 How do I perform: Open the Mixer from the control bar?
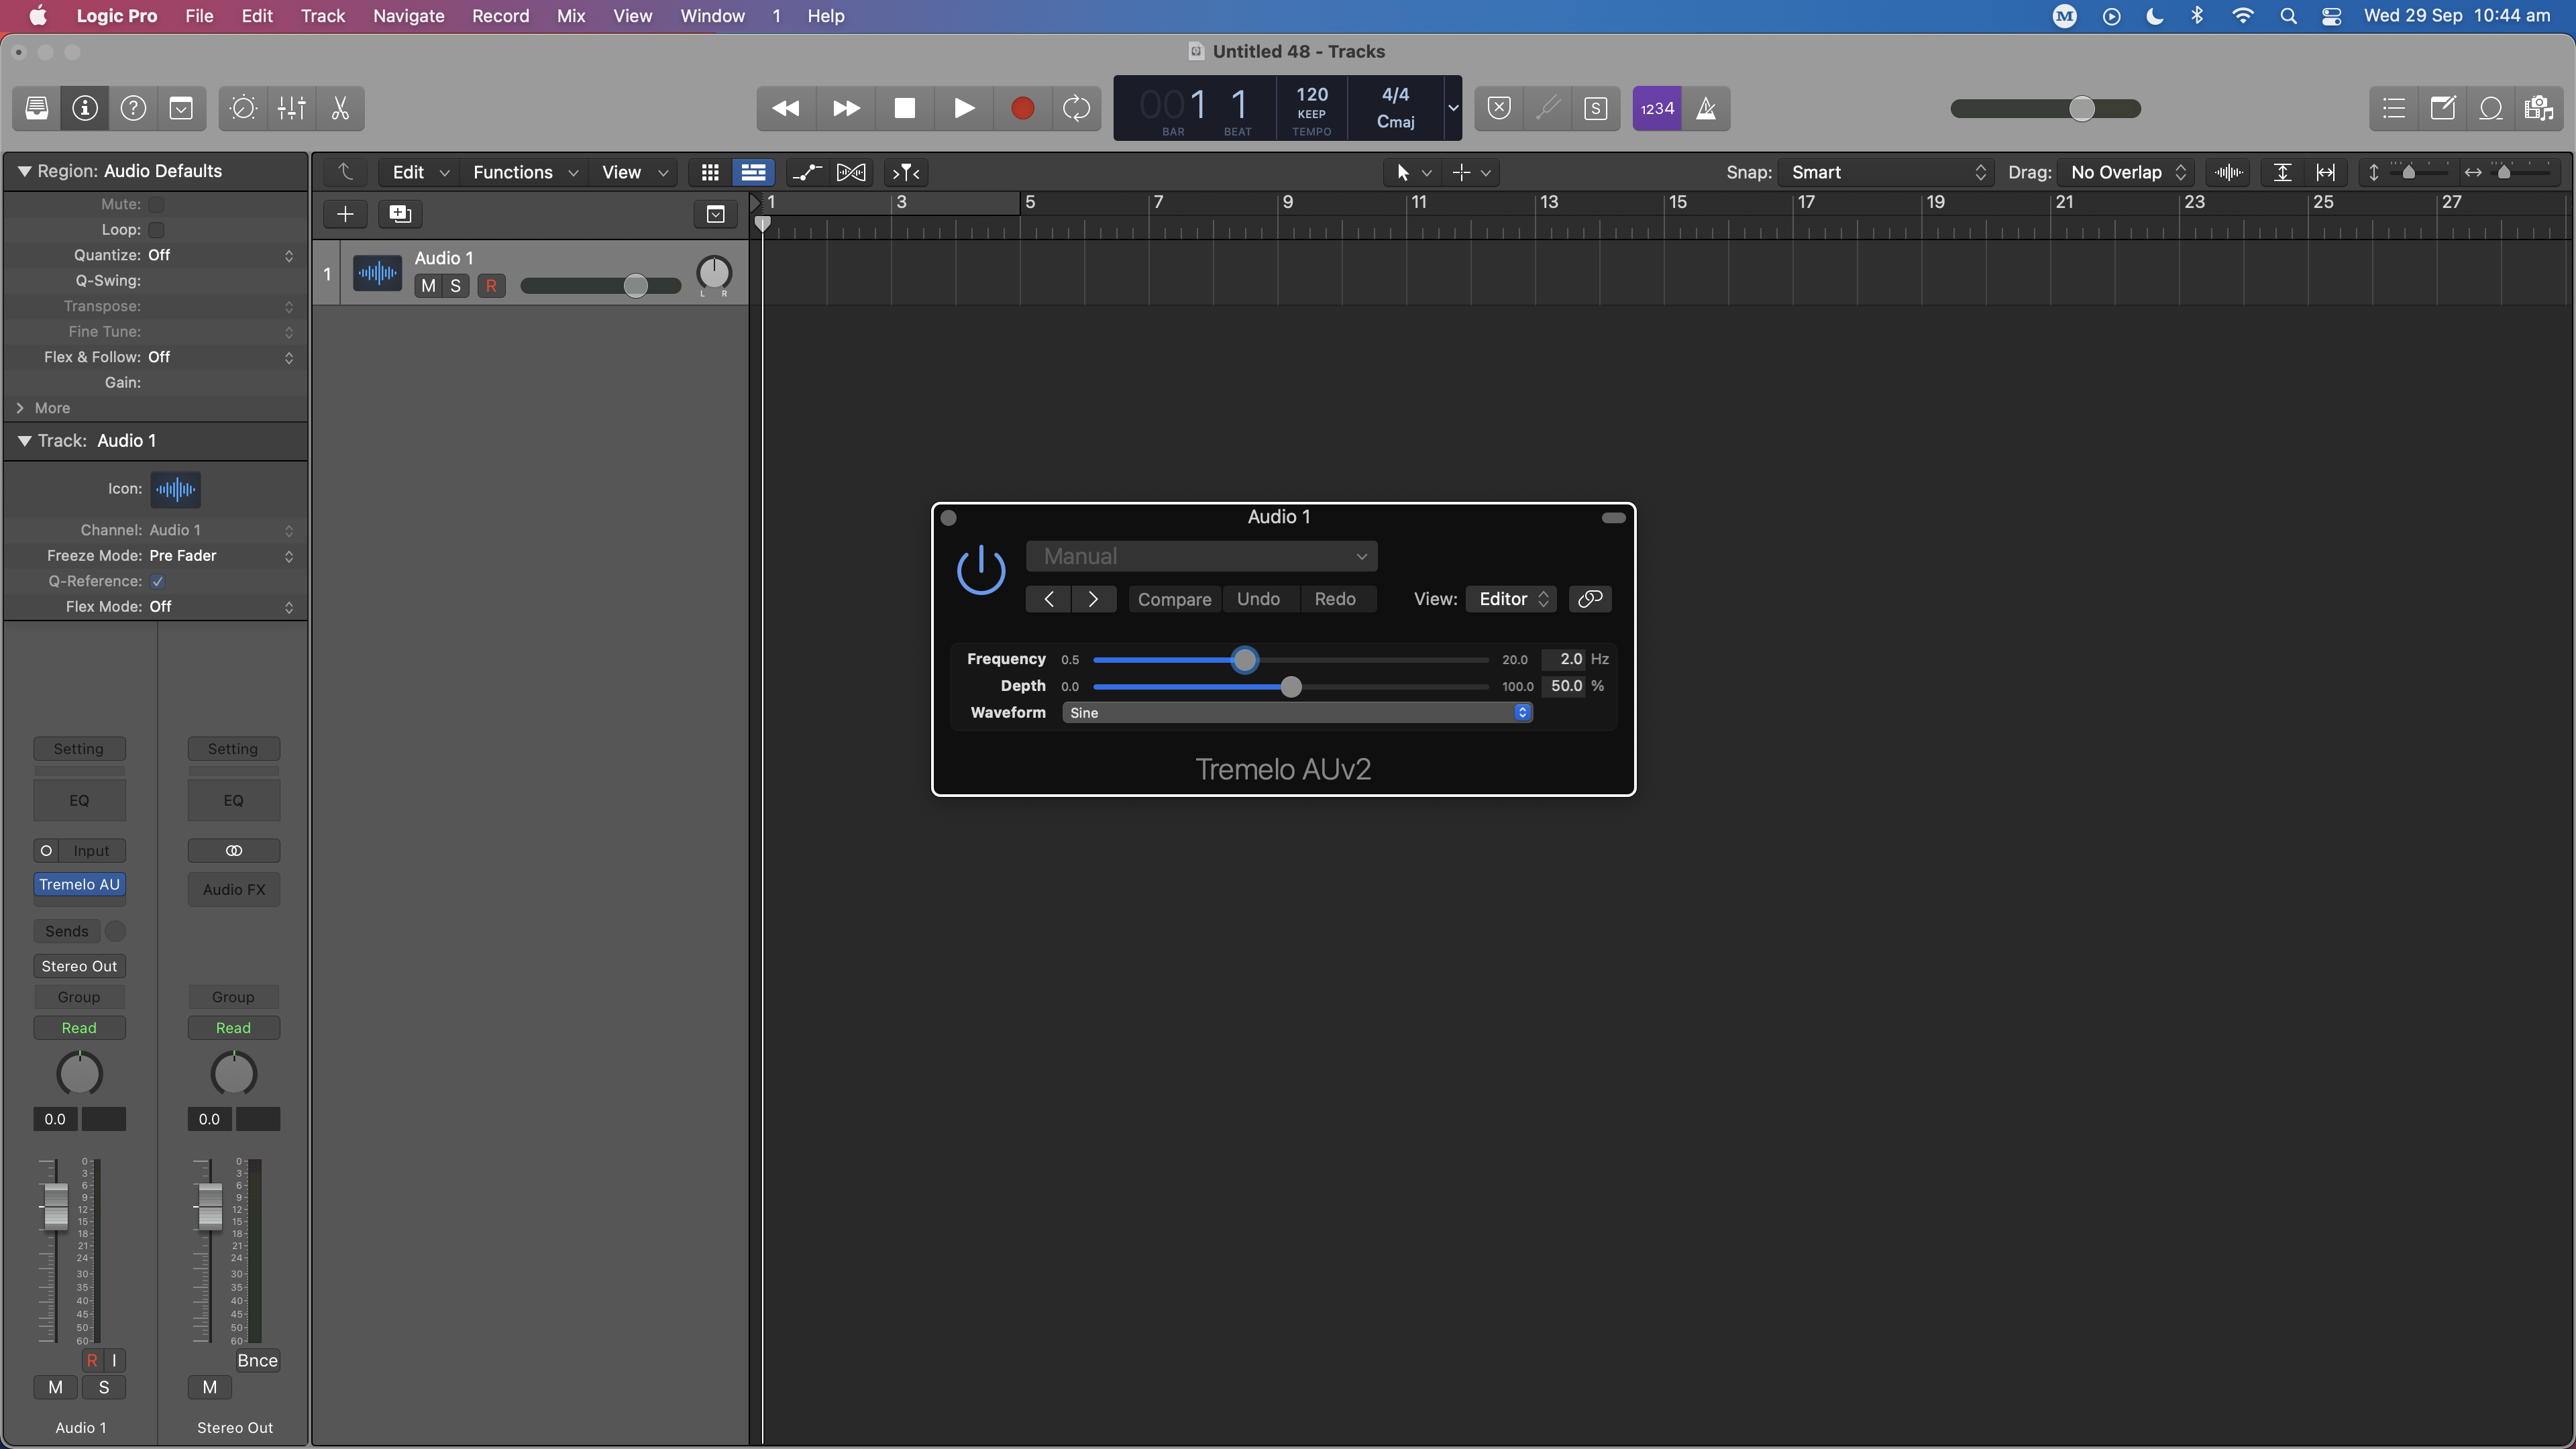click(291, 108)
